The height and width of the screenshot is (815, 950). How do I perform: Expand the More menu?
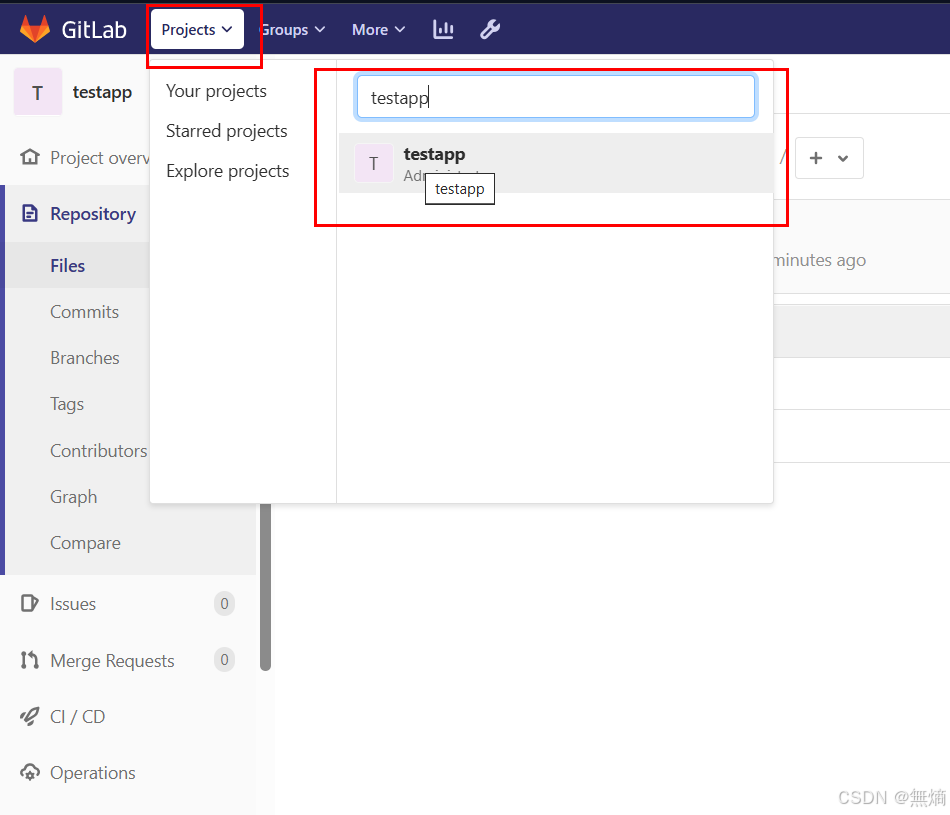(378, 30)
